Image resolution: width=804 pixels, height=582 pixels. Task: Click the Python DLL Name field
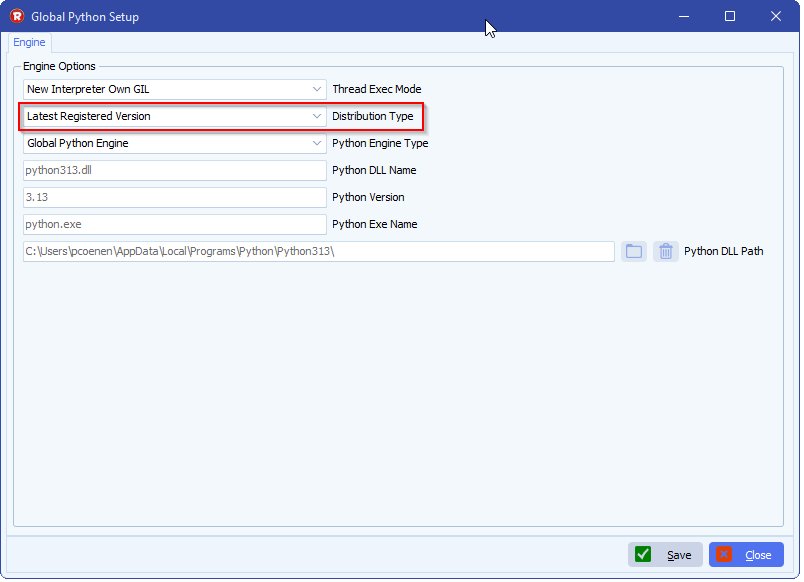click(x=174, y=170)
